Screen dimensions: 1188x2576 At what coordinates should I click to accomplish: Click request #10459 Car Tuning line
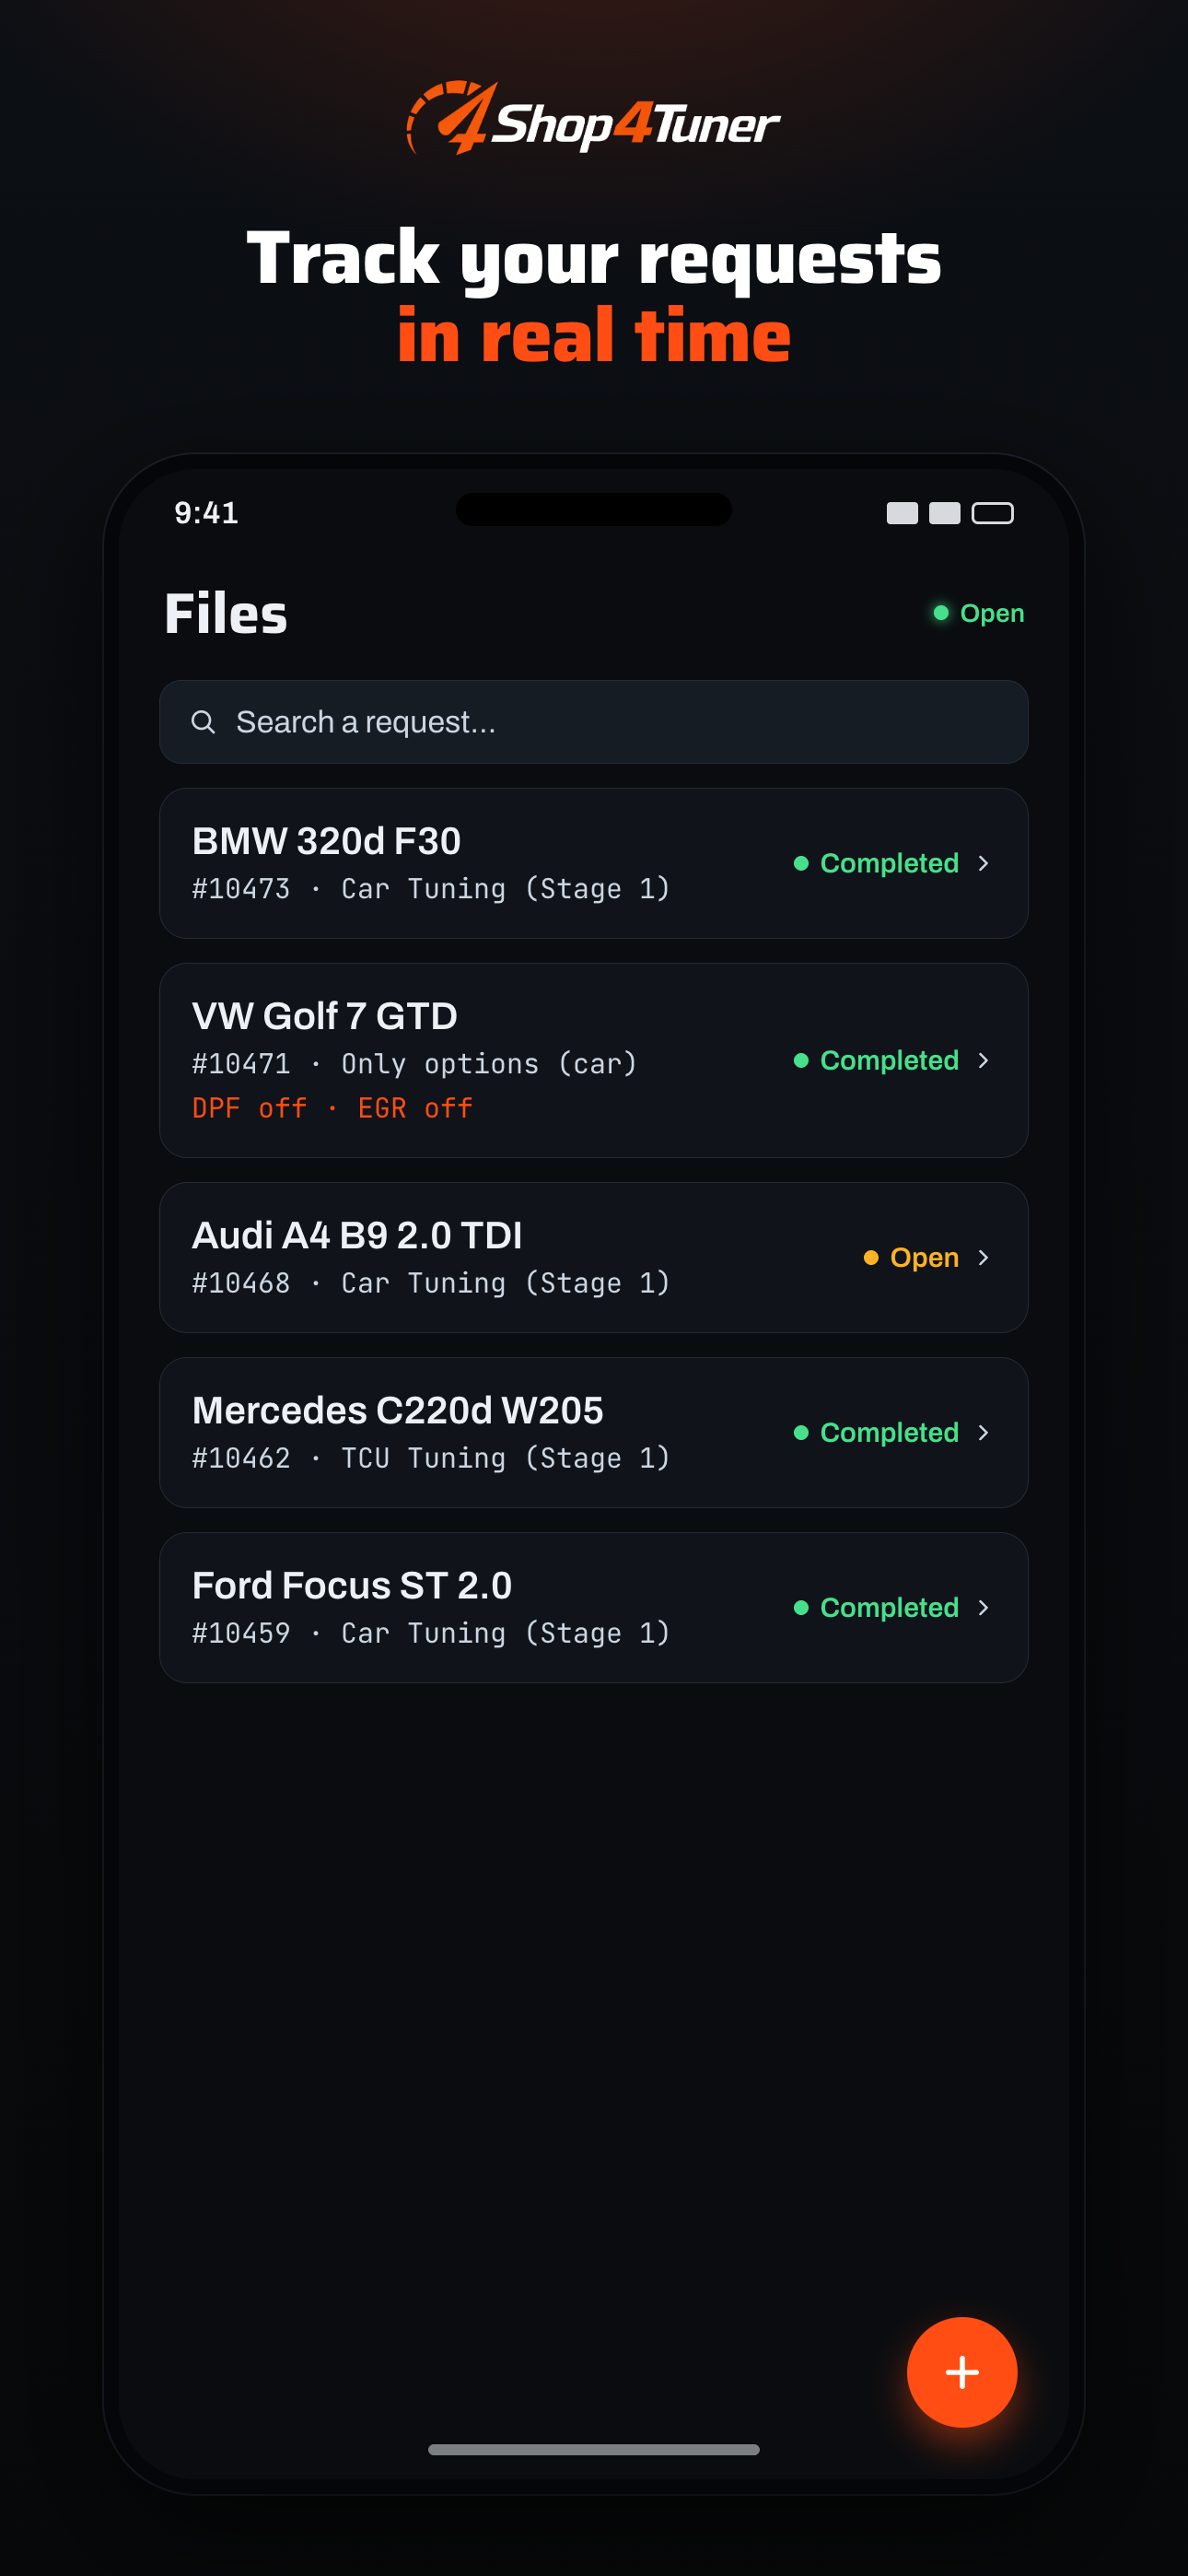tap(431, 1633)
